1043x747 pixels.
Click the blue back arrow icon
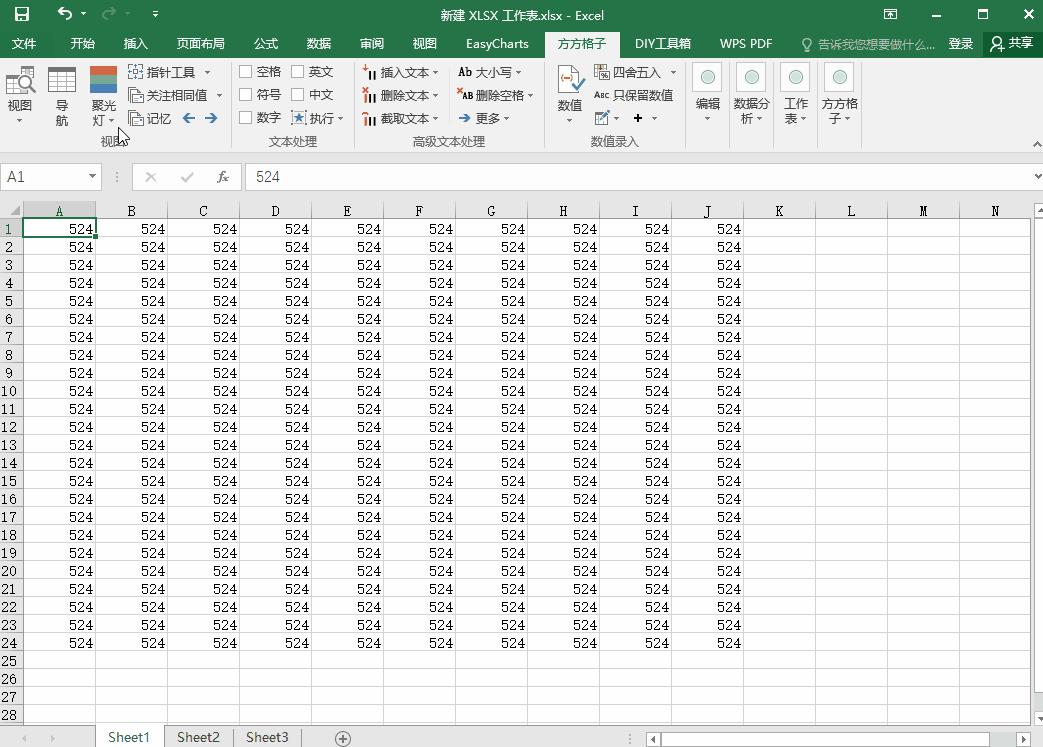(x=189, y=118)
